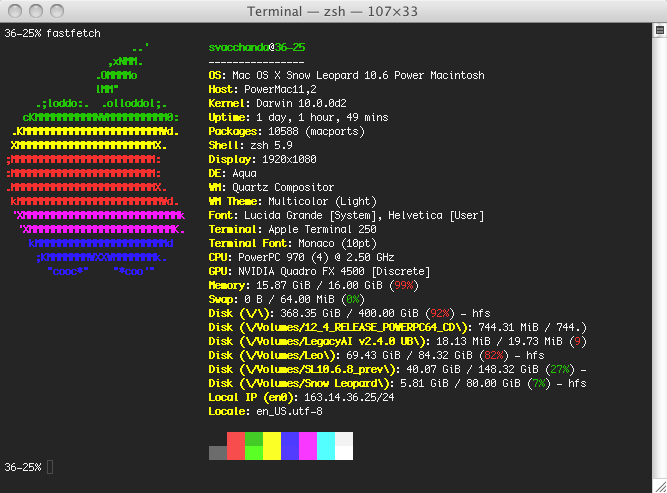The height and width of the screenshot is (493, 667).
Task: Click the Disk 'SL10.6.8_prev' line
Action: [397, 370]
